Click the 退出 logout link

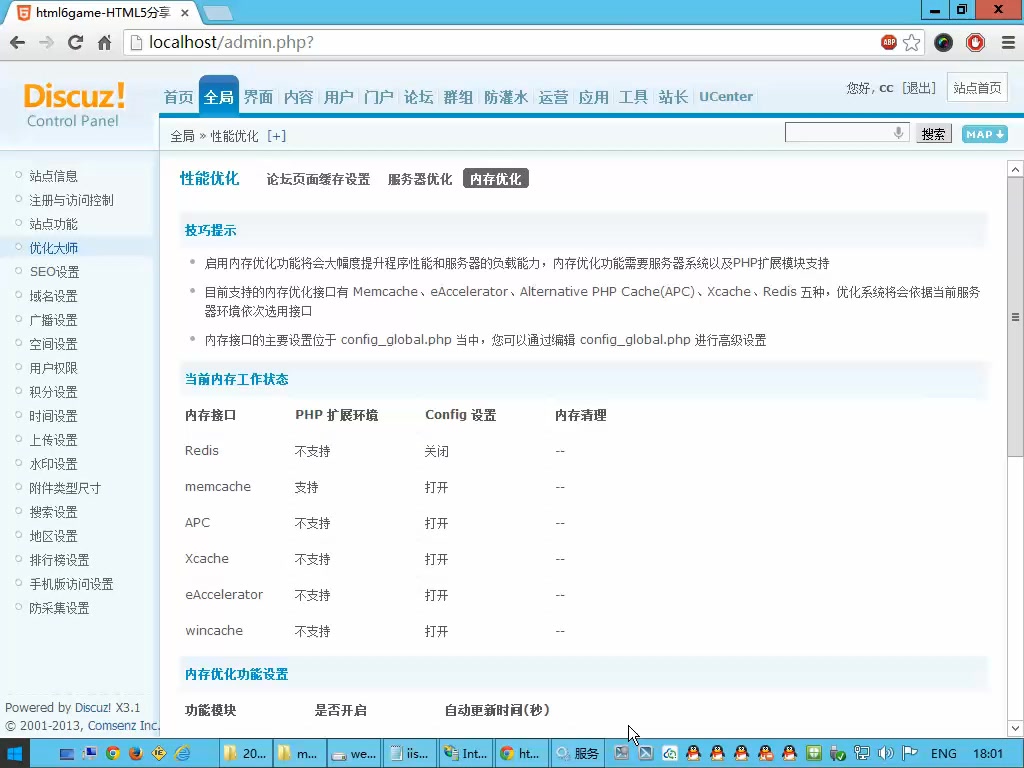919,88
